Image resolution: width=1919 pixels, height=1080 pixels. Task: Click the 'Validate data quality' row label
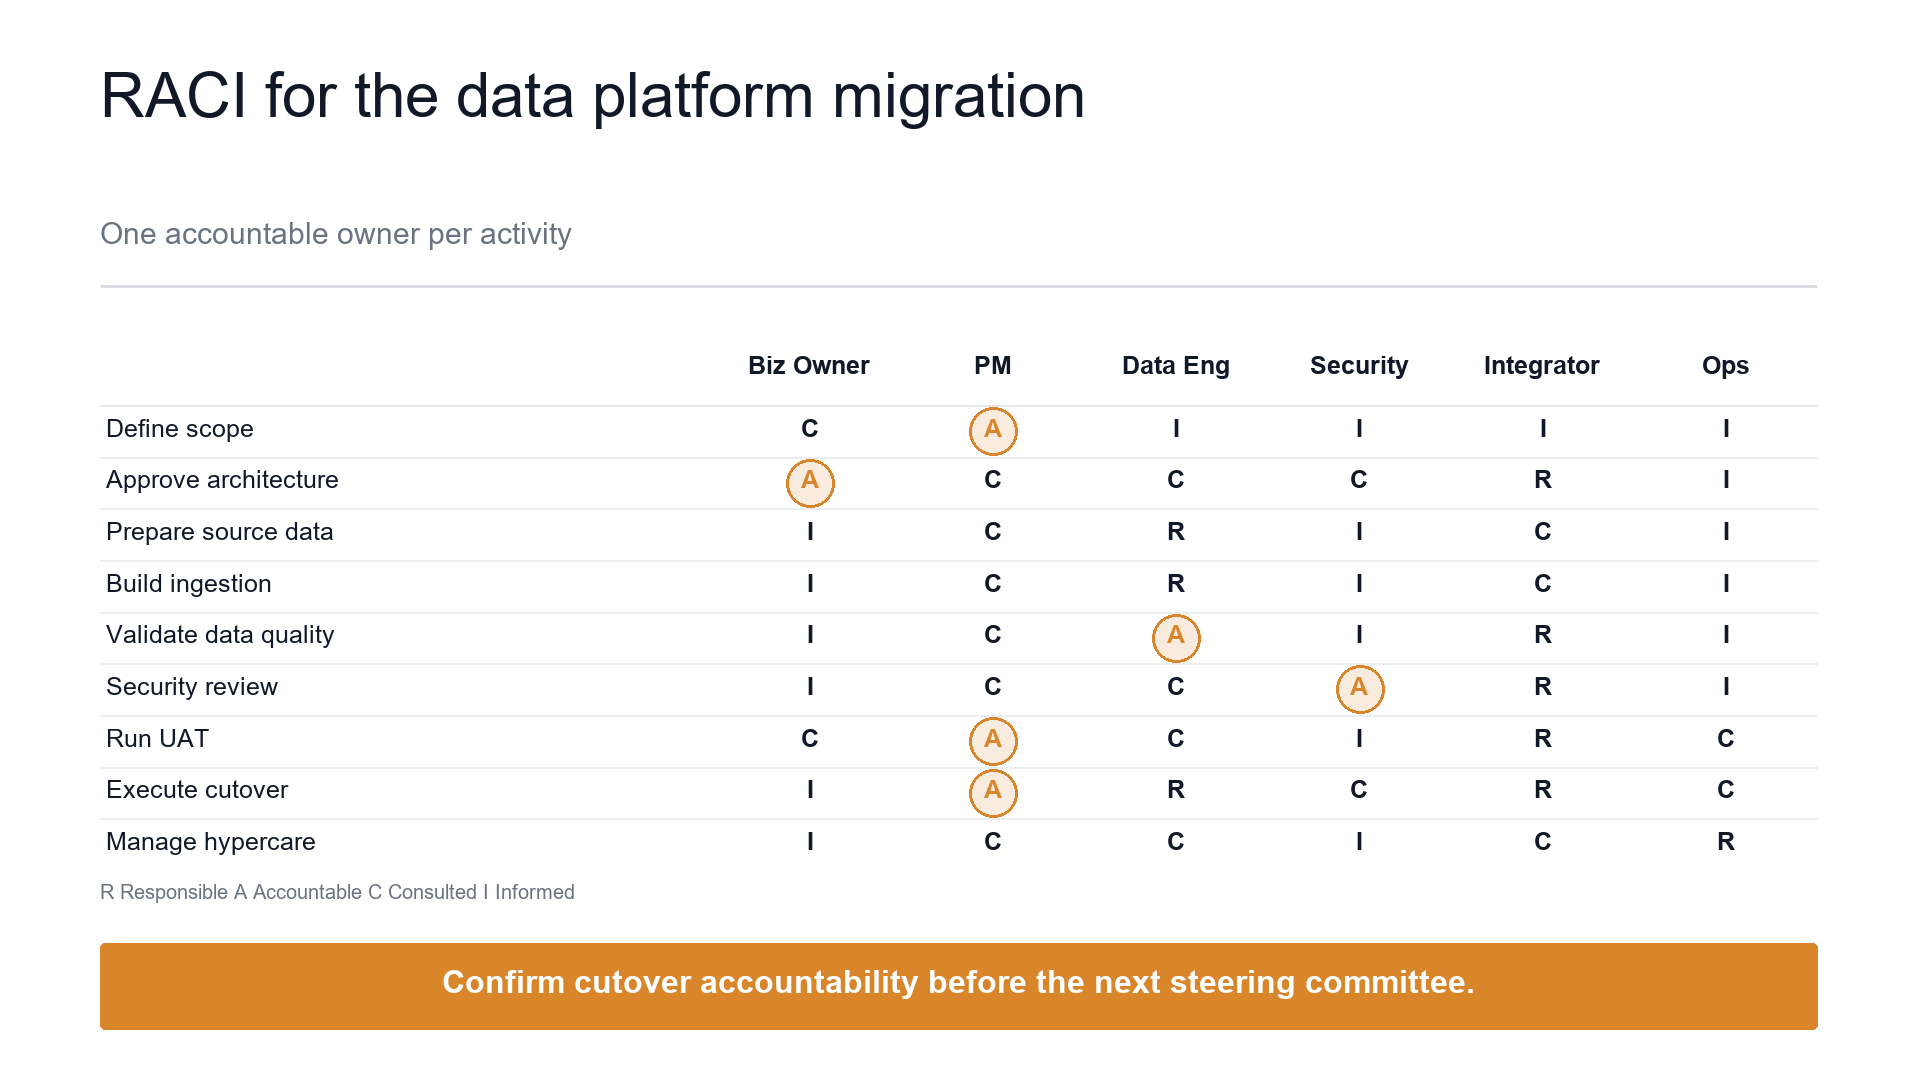click(220, 635)
